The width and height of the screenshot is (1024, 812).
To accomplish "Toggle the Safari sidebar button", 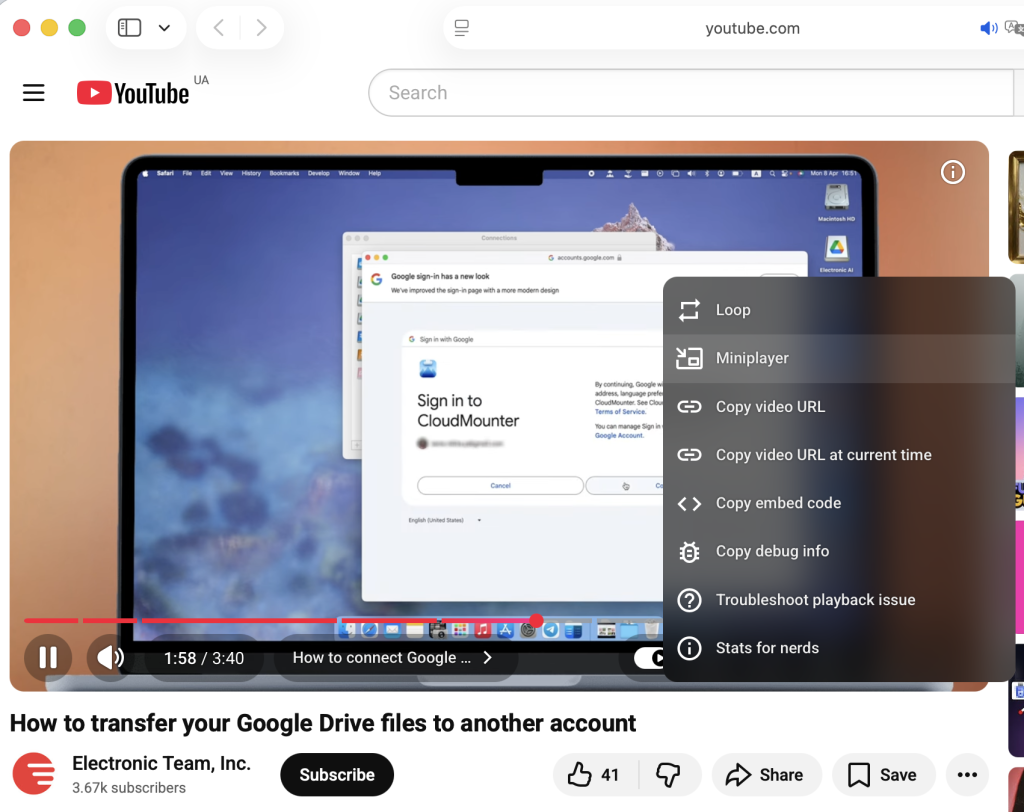I will tap(129, 27).
